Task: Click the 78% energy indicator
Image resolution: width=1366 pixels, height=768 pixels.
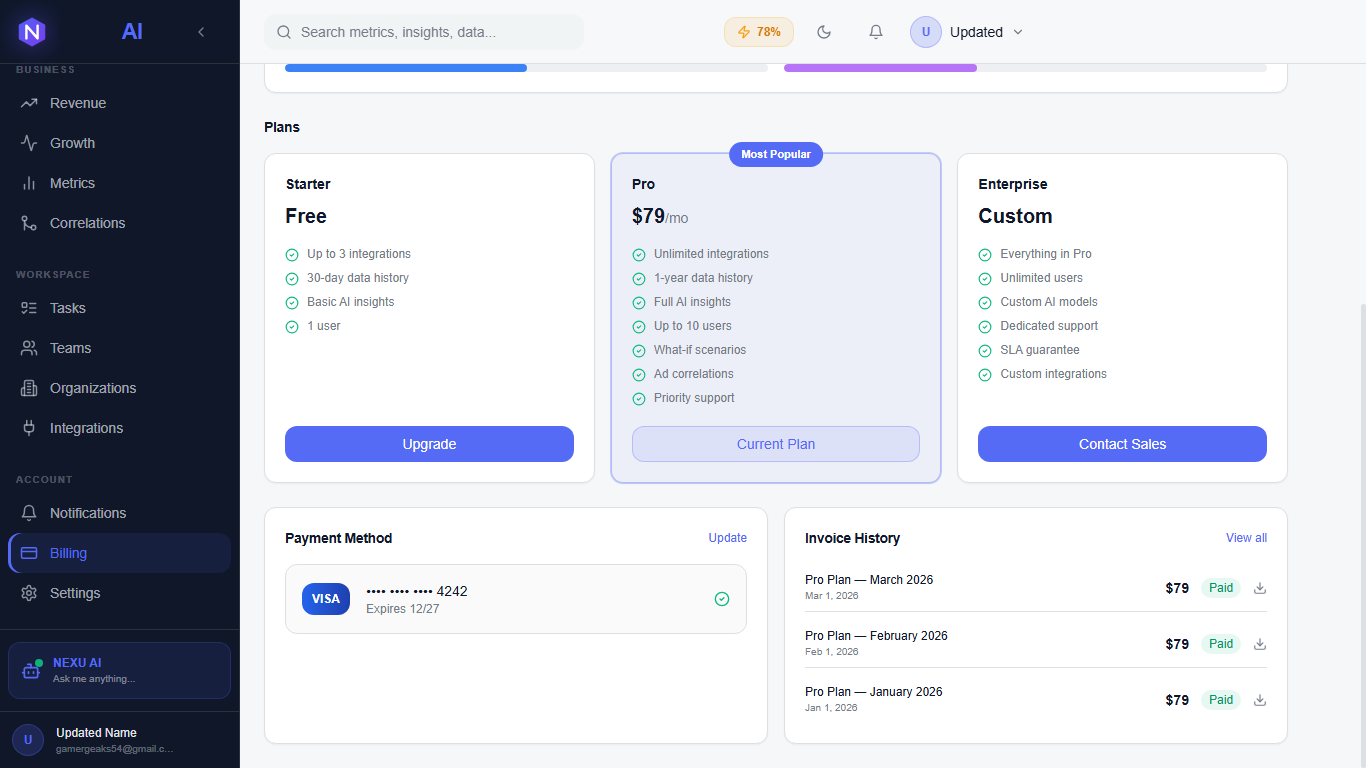Action: [x=758, y=31]
